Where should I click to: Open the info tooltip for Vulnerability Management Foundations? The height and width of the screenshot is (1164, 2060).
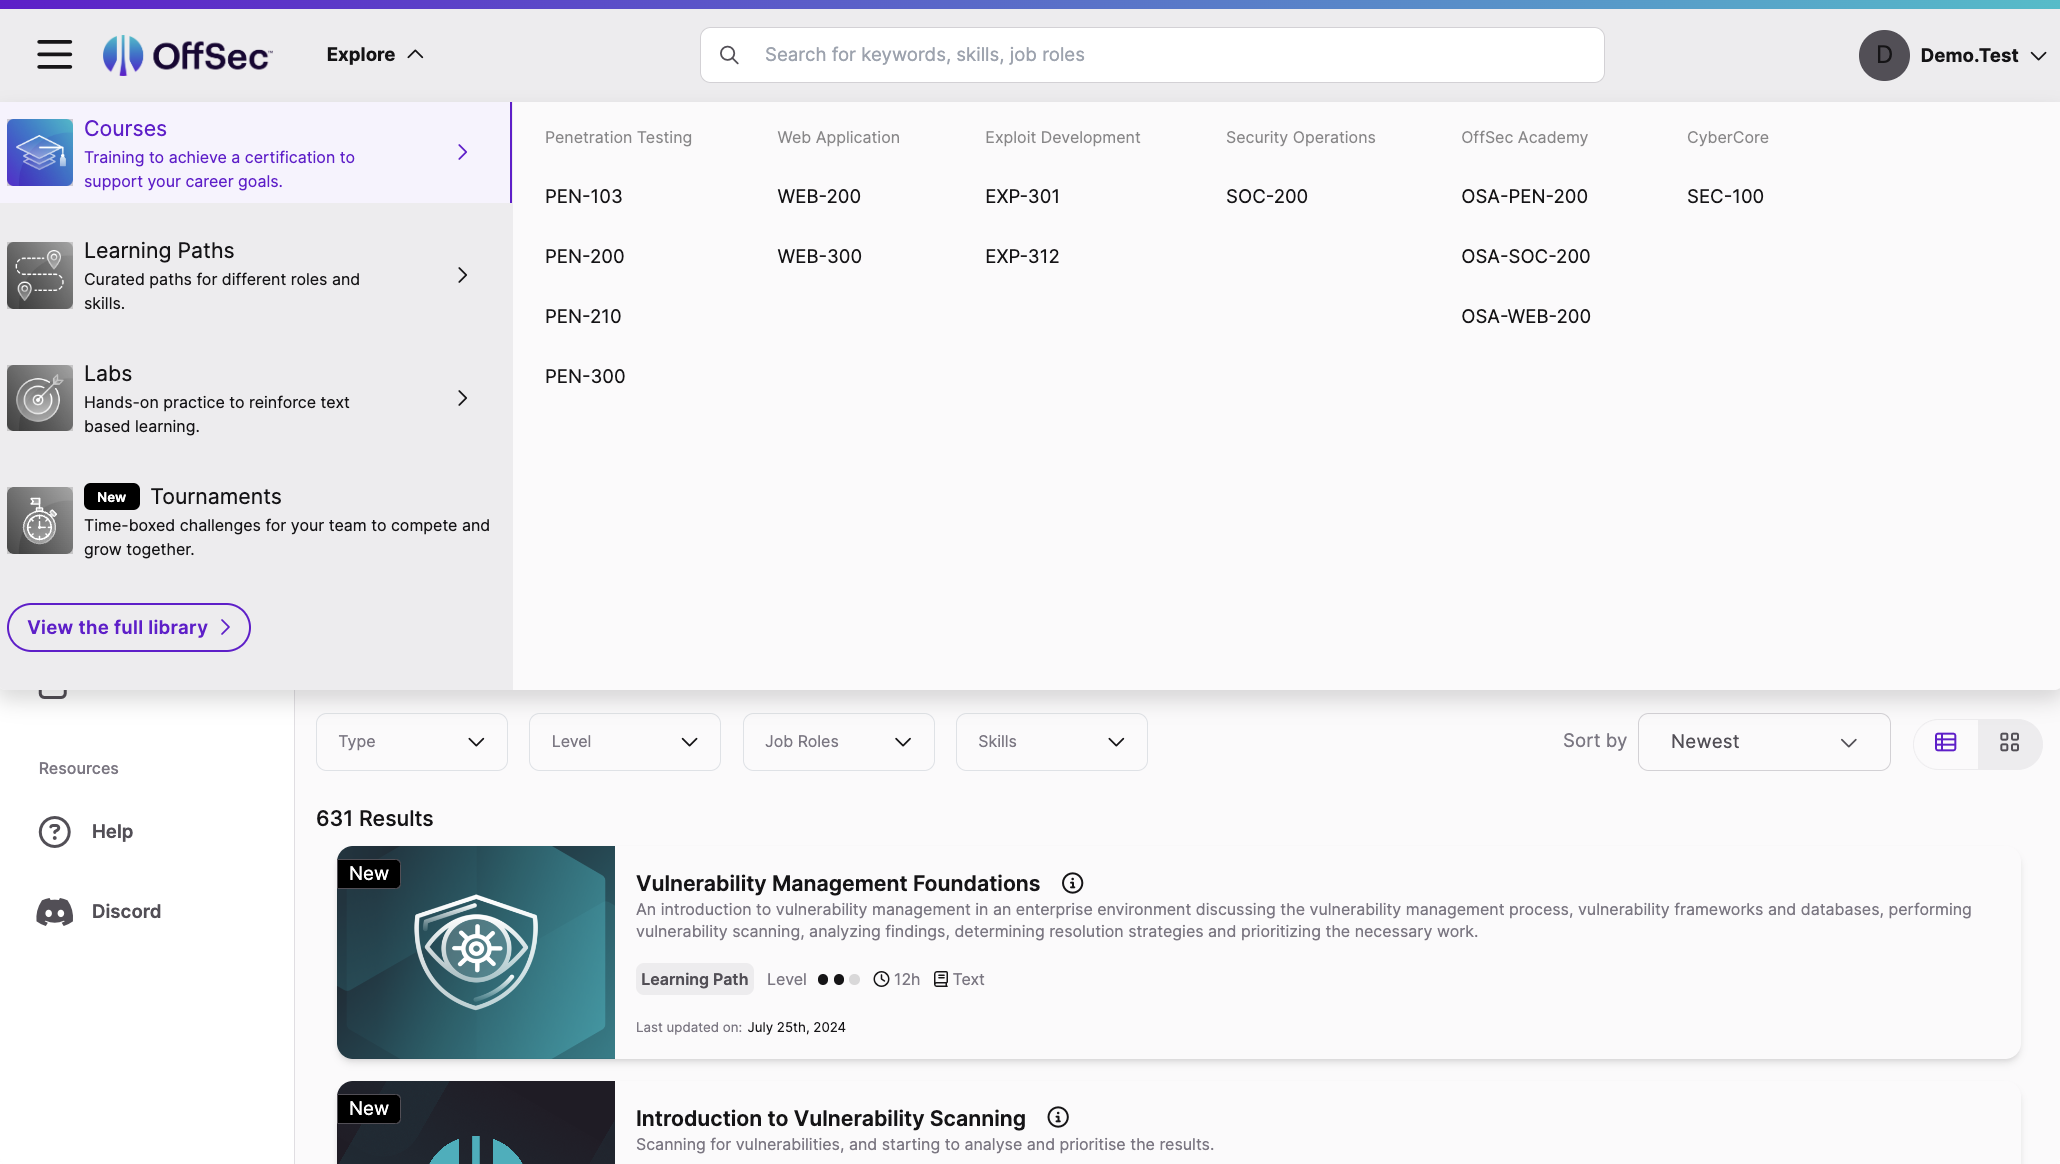[x=1072, y=883]
